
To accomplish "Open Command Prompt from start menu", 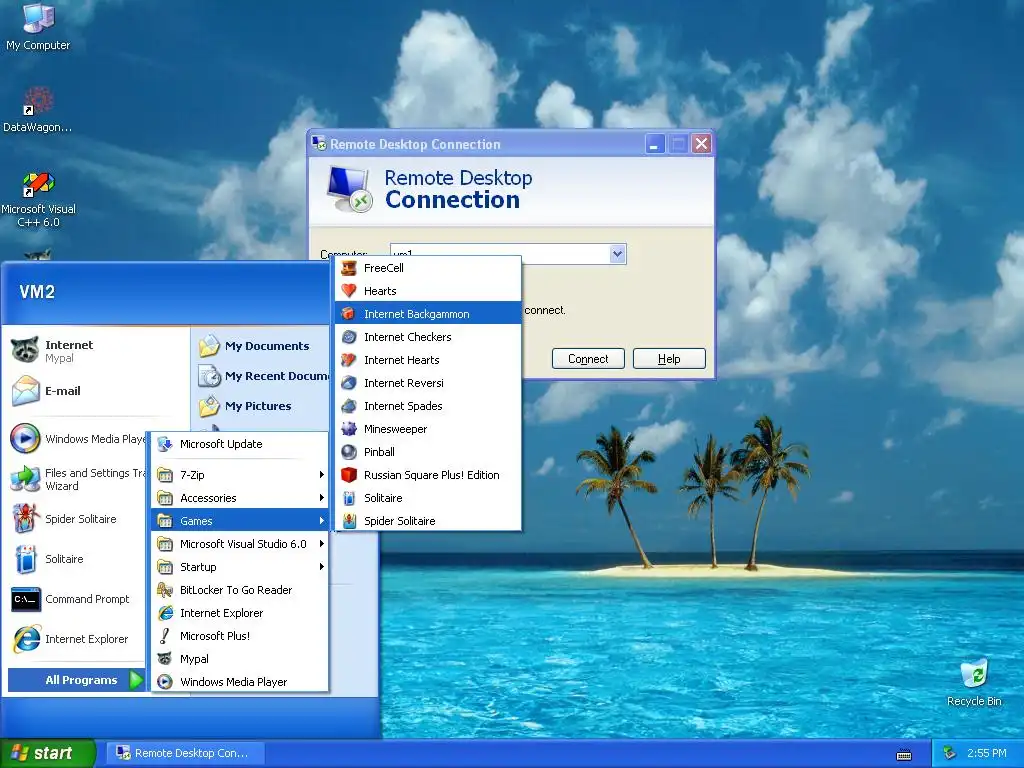I will (x=78, y=599).
